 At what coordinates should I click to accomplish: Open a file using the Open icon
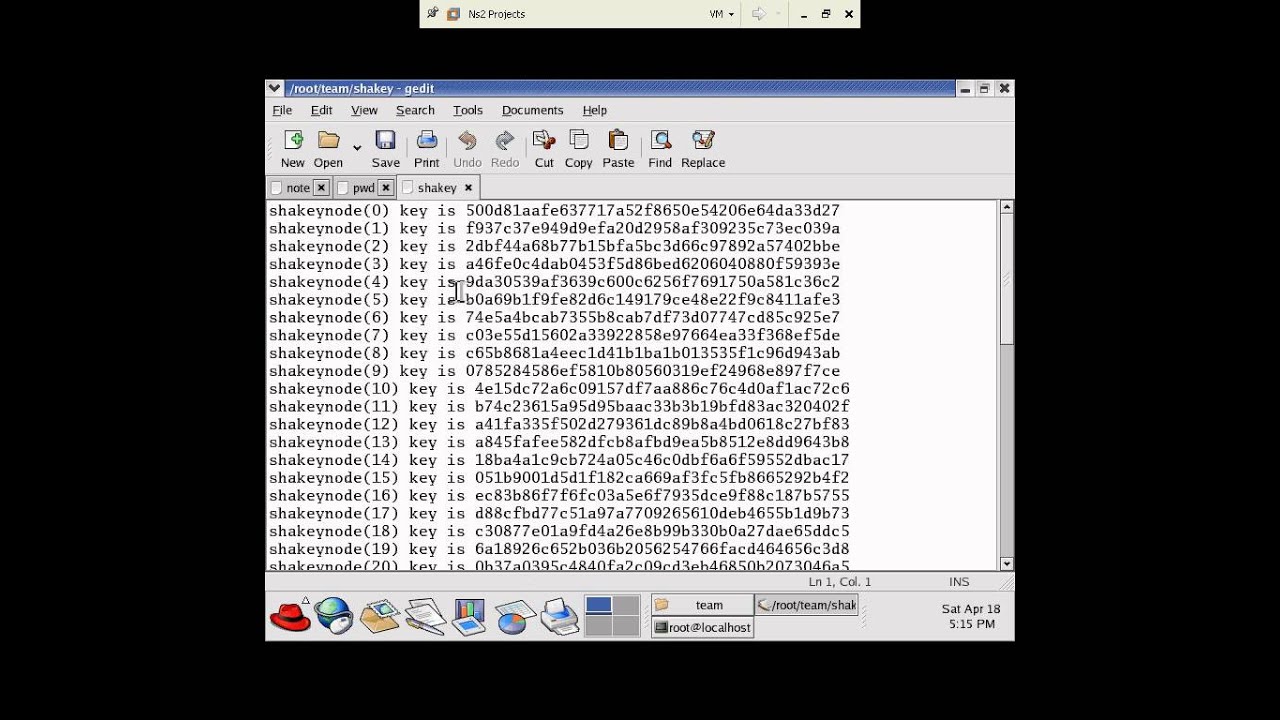coord(328,148)
